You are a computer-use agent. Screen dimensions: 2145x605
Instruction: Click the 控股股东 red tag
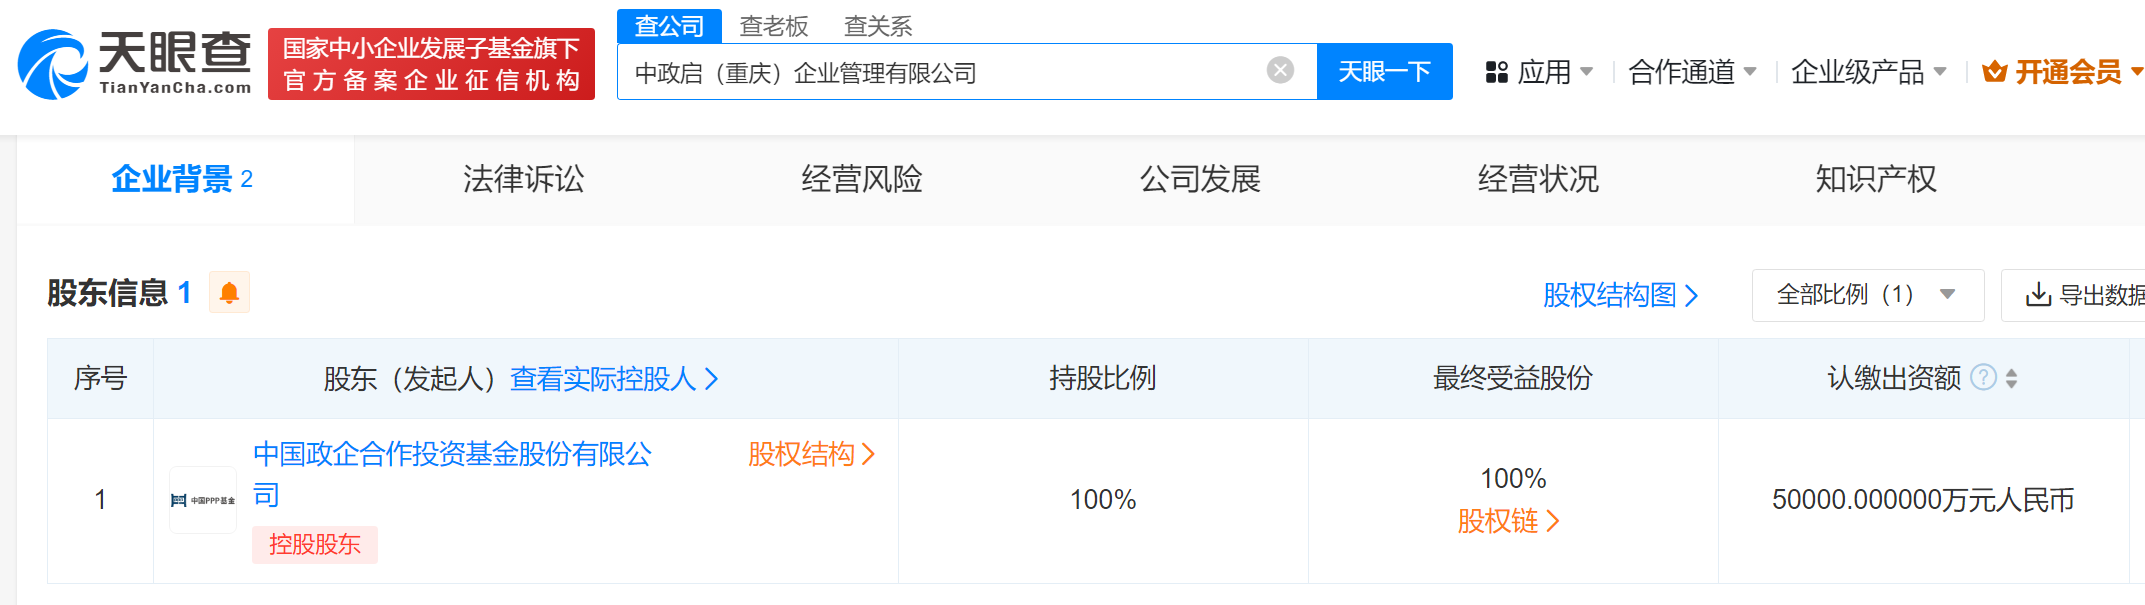(315, 544)
